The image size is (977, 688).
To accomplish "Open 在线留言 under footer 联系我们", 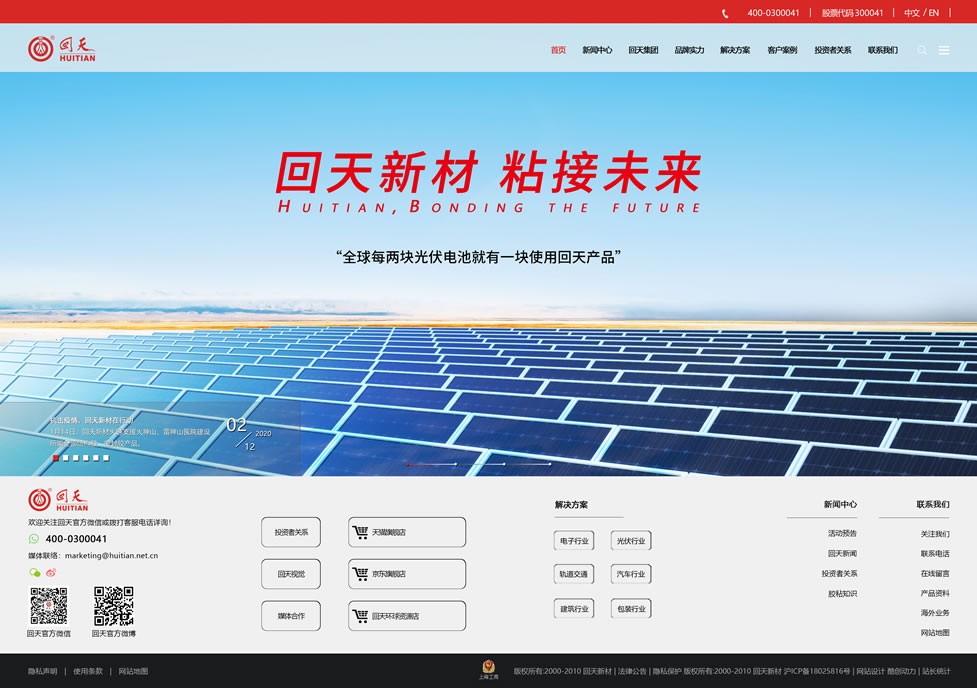I will [935, 573].
